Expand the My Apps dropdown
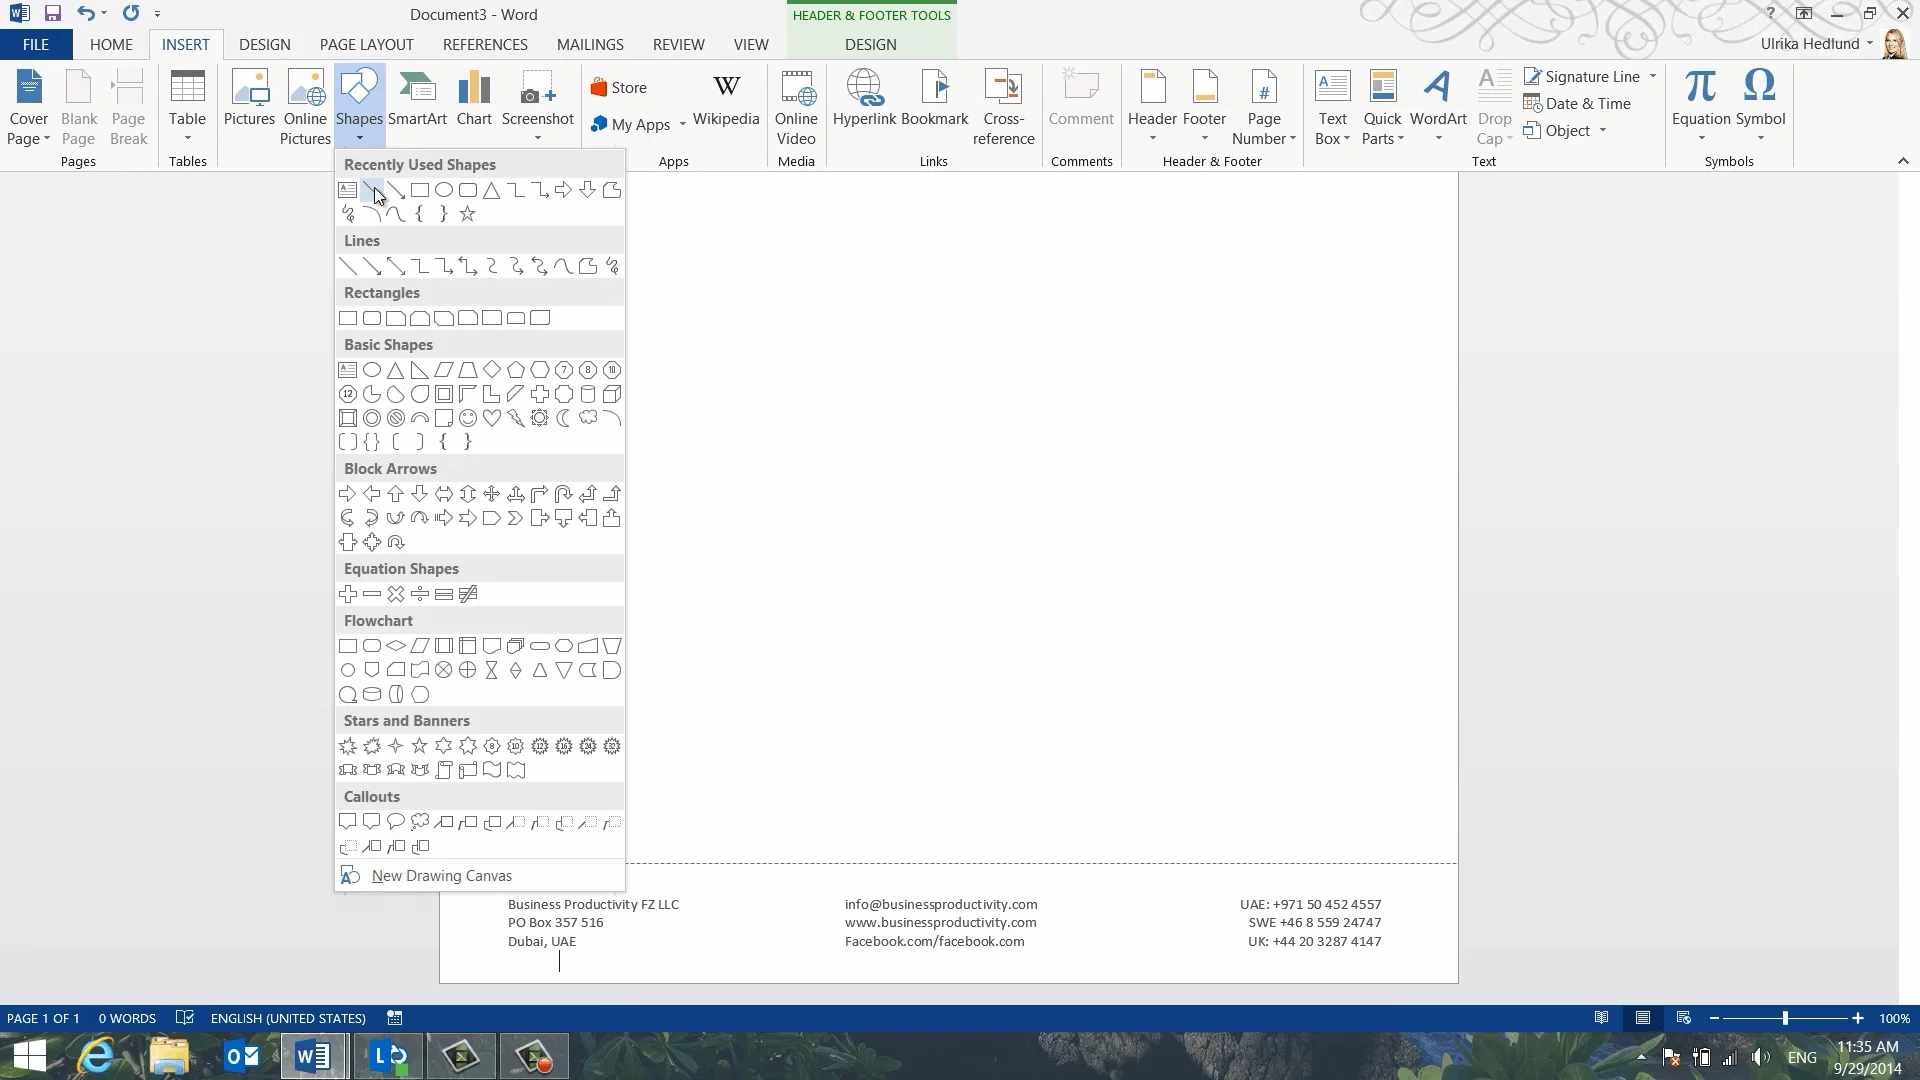1920x1080 pixels. [682, 124]
